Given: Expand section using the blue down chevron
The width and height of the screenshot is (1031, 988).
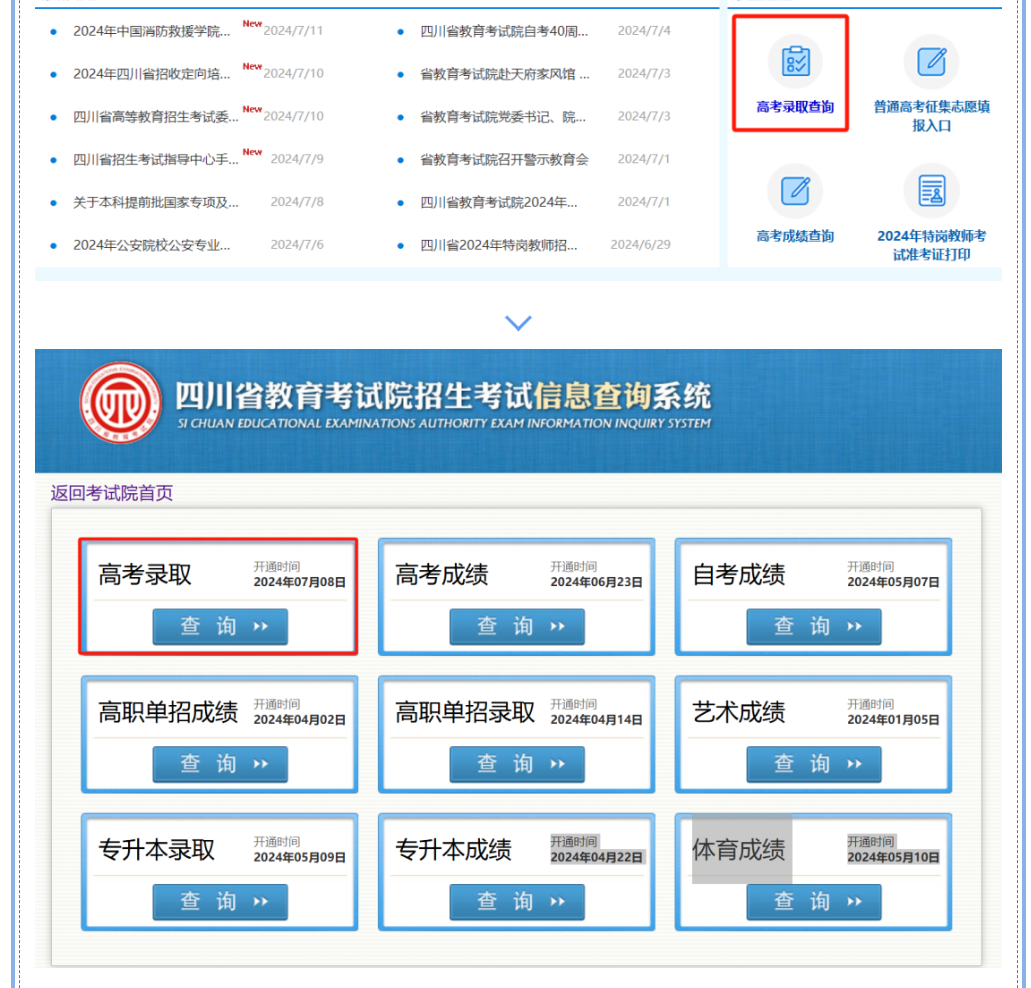Looking at the screenshot, I should click(518, 323).
